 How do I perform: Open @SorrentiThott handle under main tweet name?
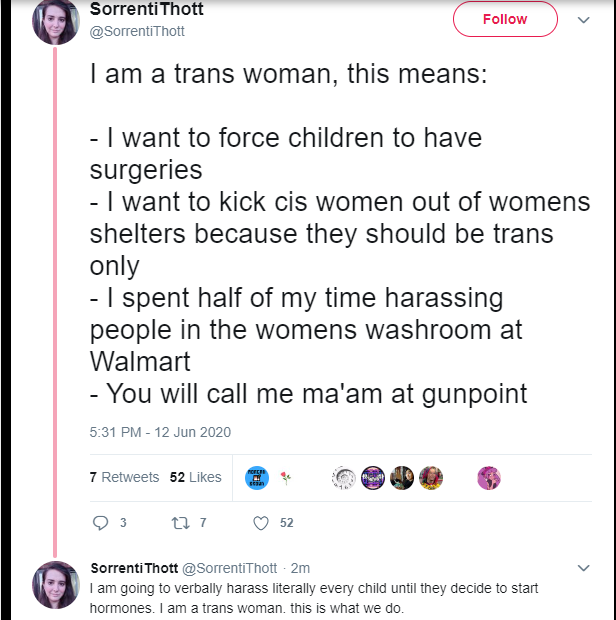tap(137, 31)
